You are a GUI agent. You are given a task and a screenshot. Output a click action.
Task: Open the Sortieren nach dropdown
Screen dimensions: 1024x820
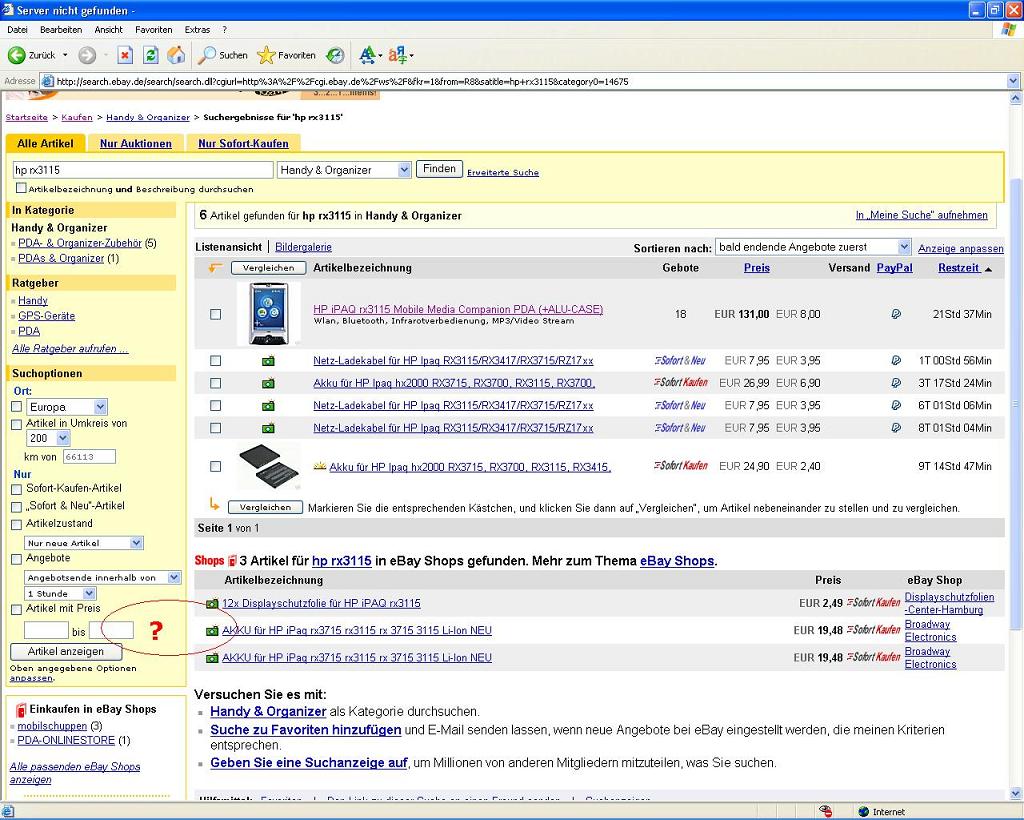[813, 247]
